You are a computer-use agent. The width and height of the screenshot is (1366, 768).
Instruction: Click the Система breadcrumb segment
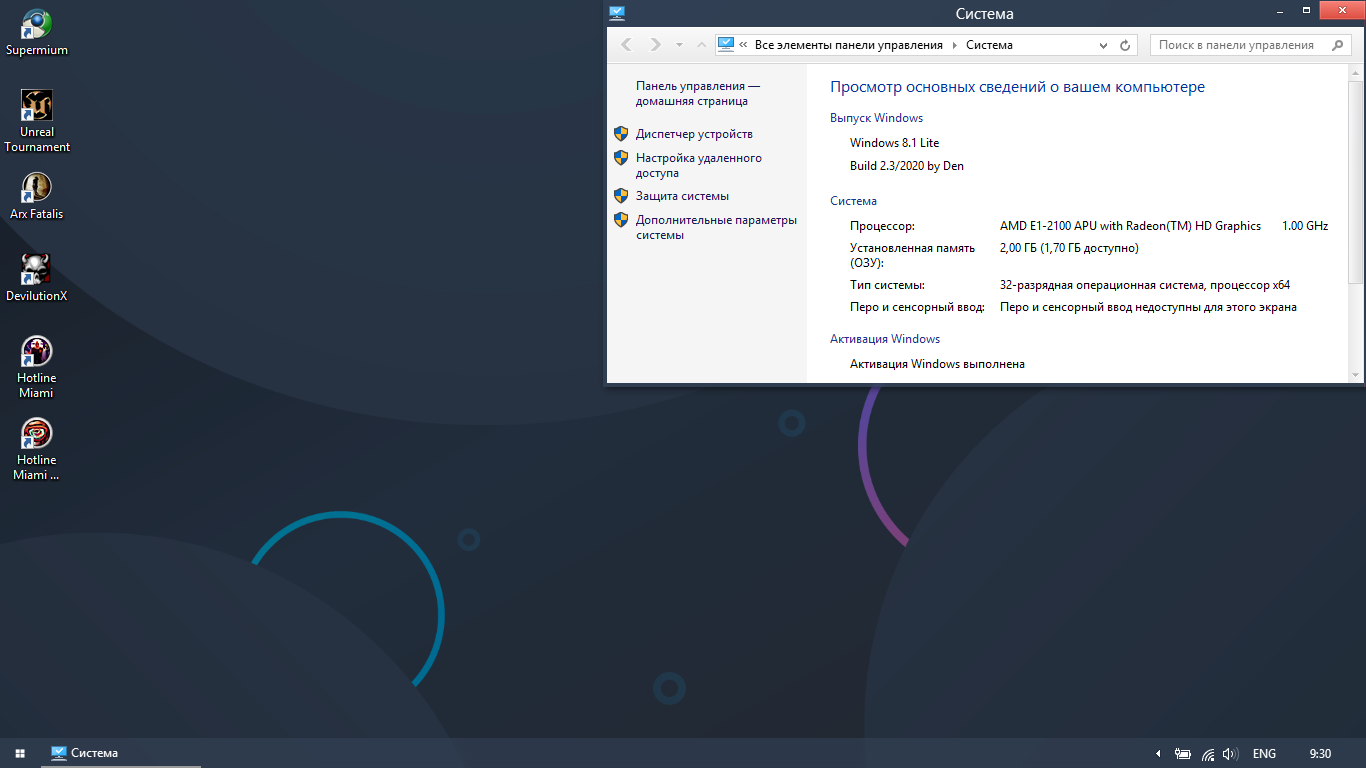tap(989, 45)
